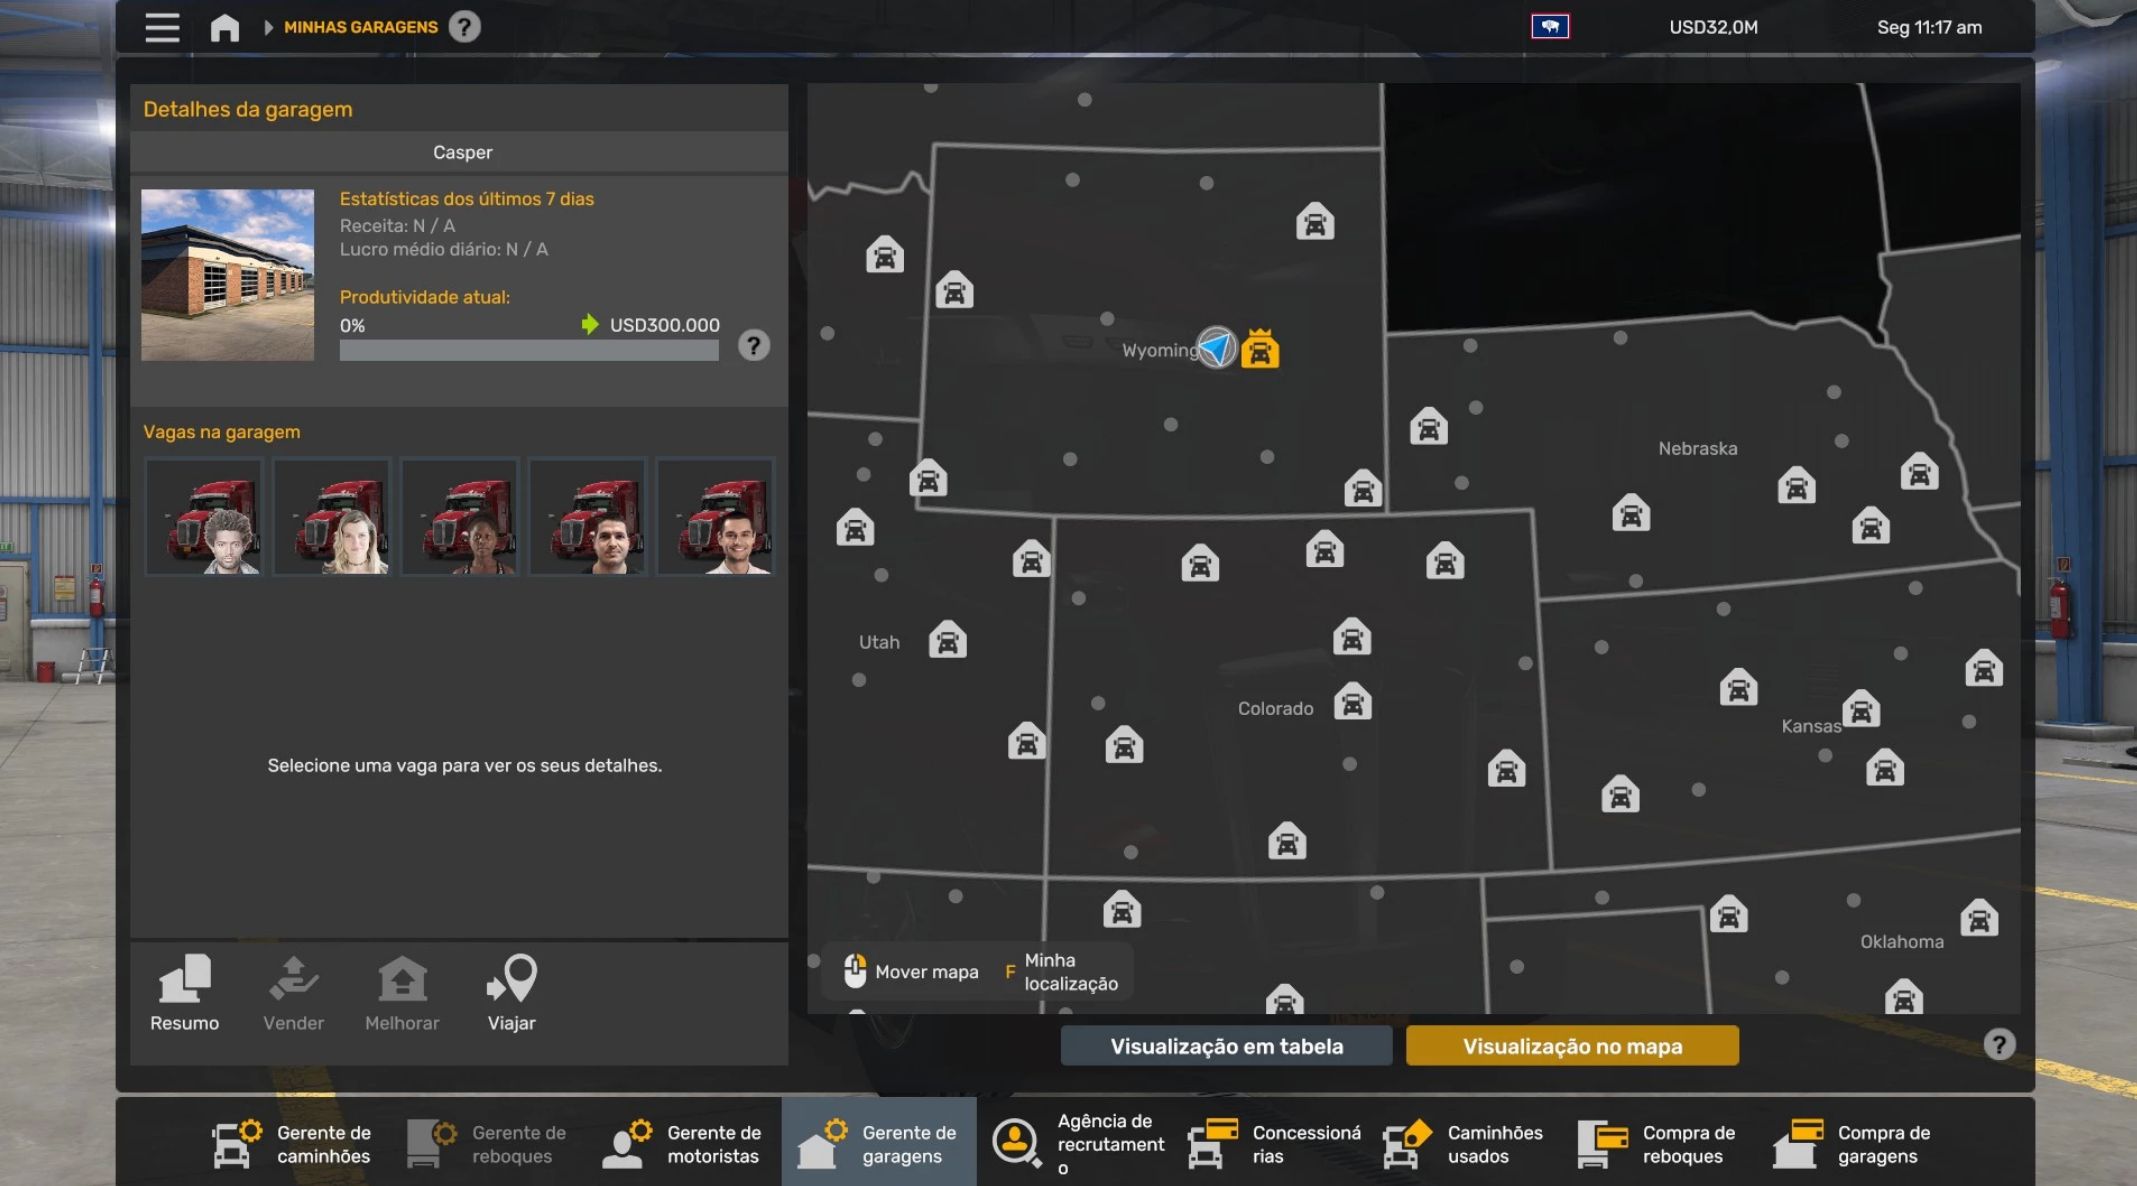Click the productivity progress bar
The height and width of the screenshot is (1186, 2137).
click(x=529, y=350)
